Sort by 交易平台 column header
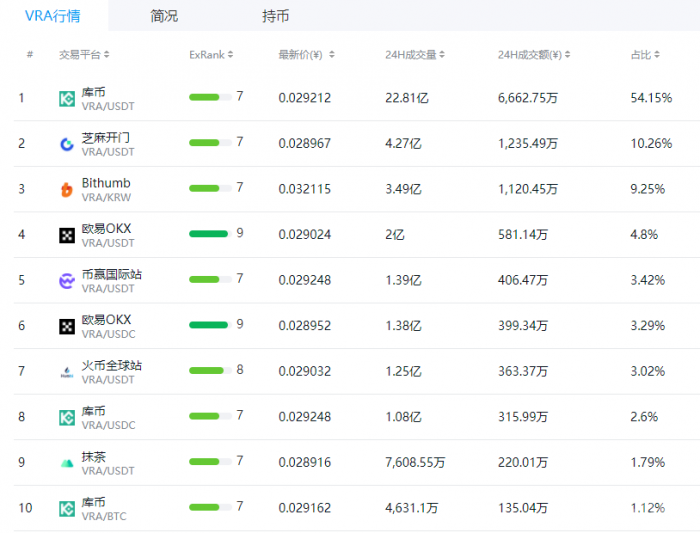The image size is (700, 533). [x=84, y=54]
